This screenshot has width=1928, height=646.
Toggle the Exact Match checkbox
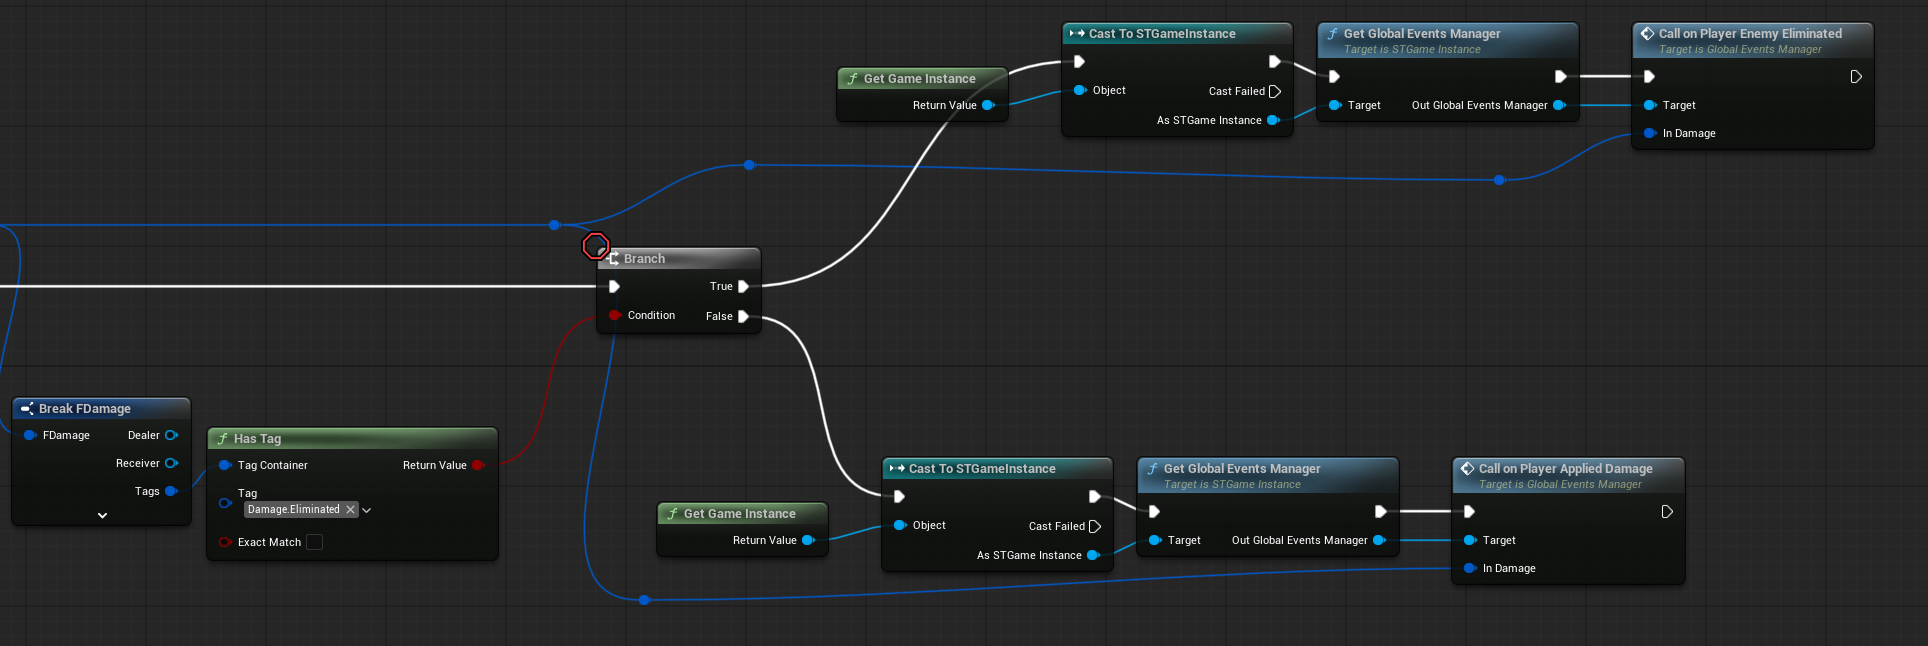click(x=314, y=542)
